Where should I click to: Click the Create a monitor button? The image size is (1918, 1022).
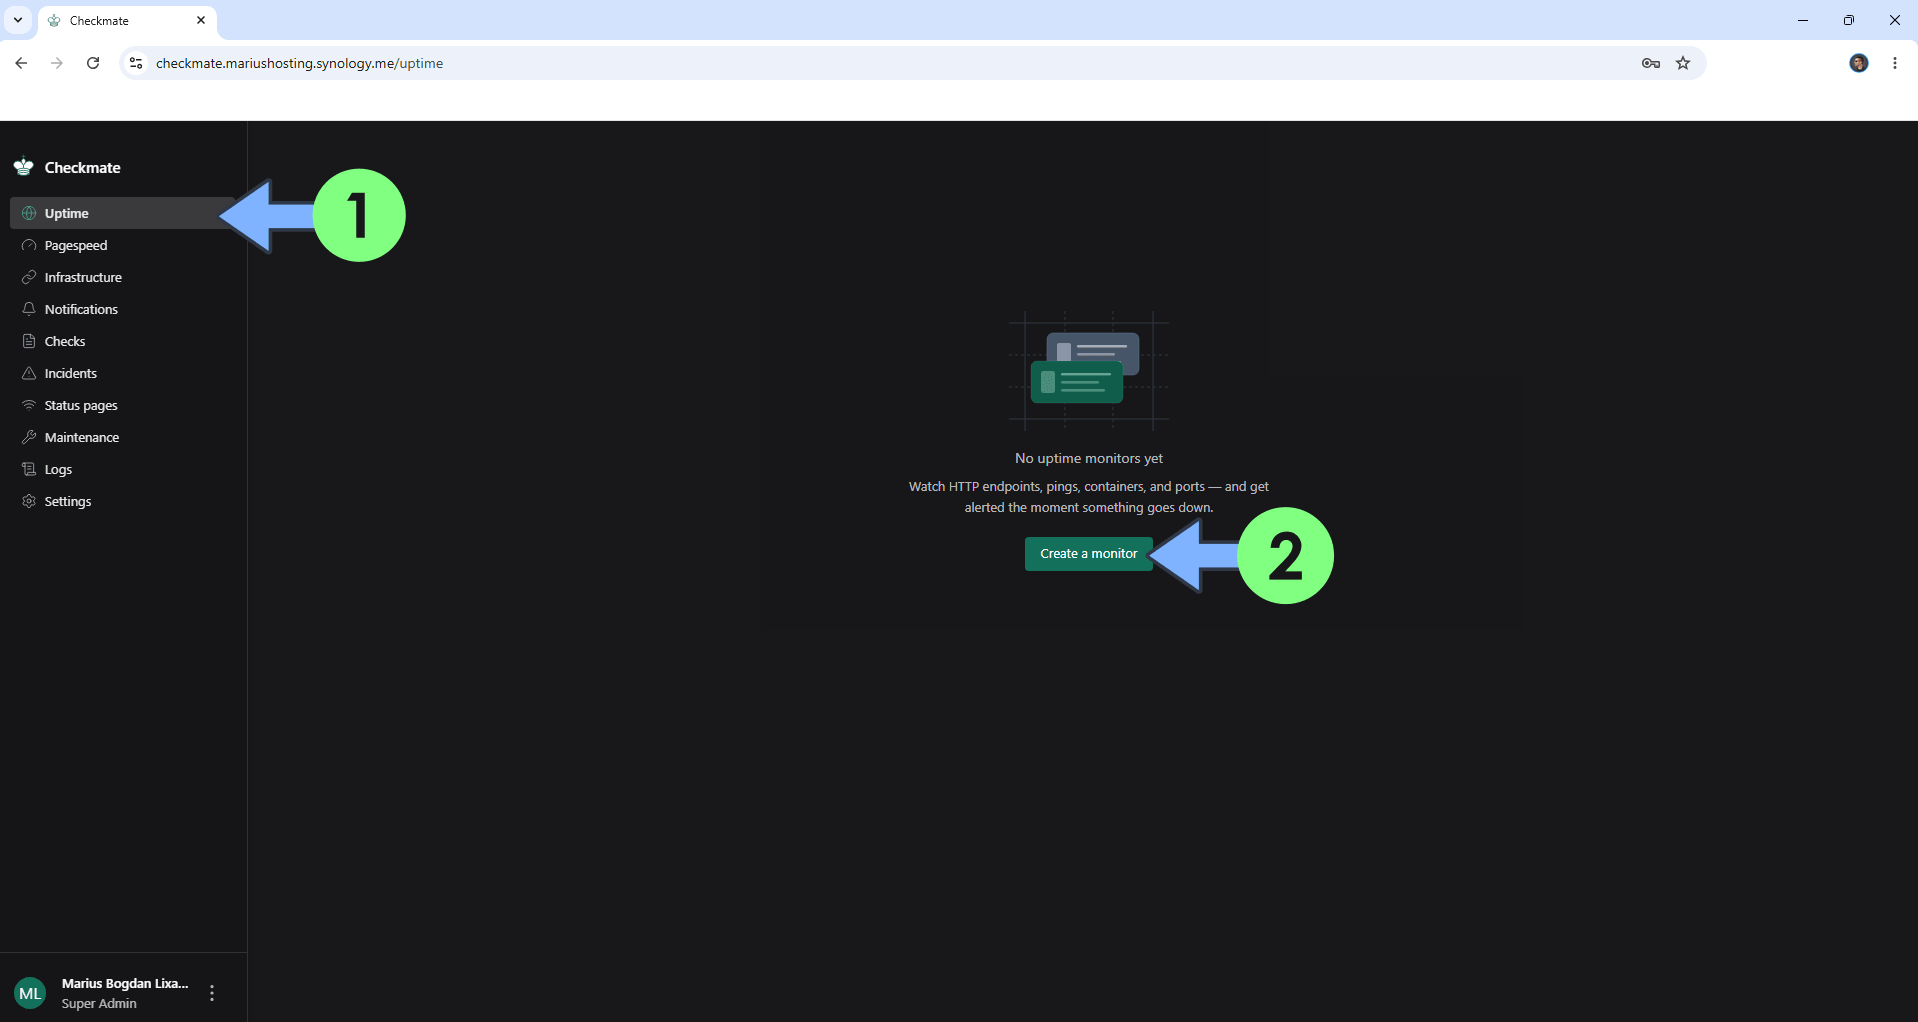1088,554
